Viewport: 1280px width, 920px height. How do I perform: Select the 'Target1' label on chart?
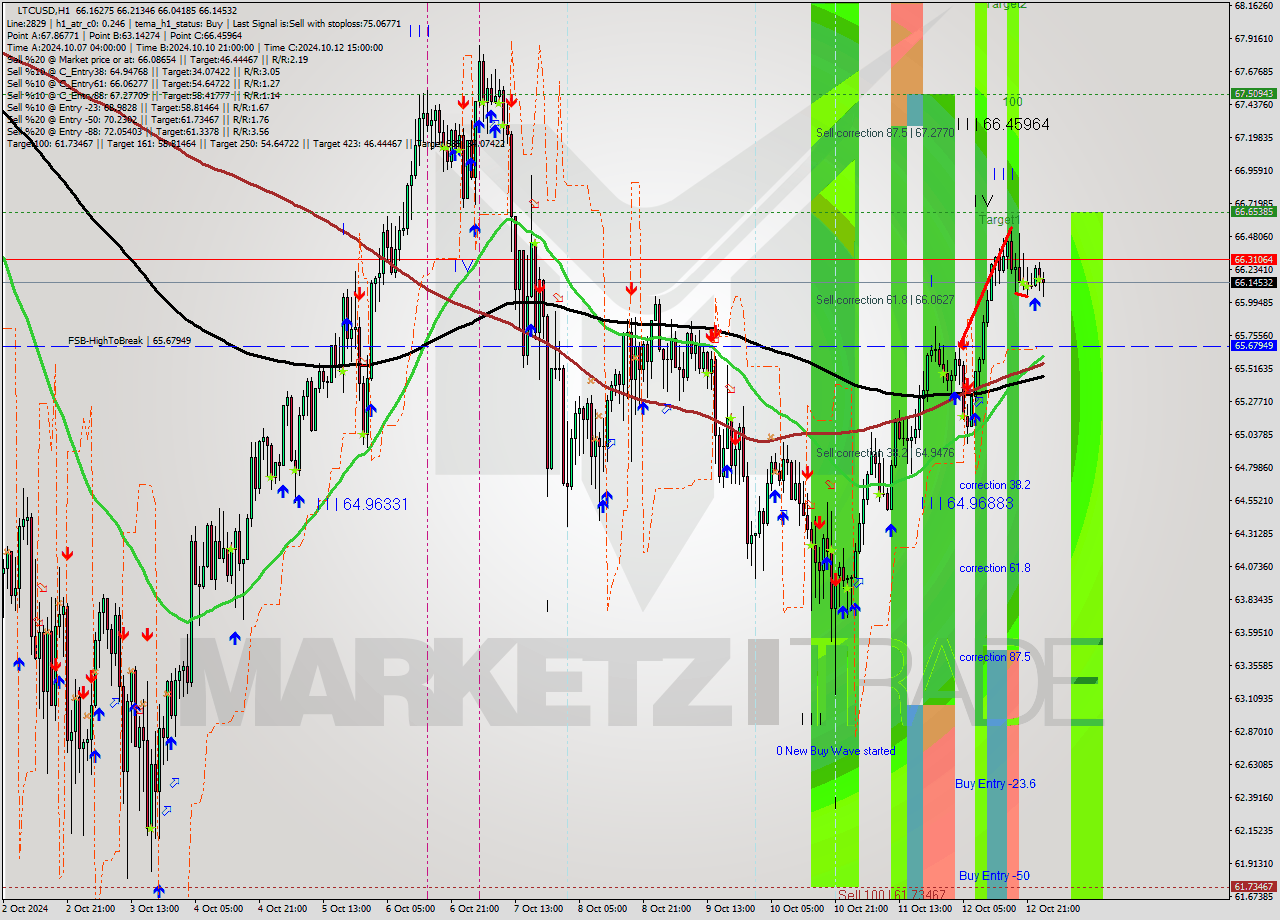click(x=998, y=219)
